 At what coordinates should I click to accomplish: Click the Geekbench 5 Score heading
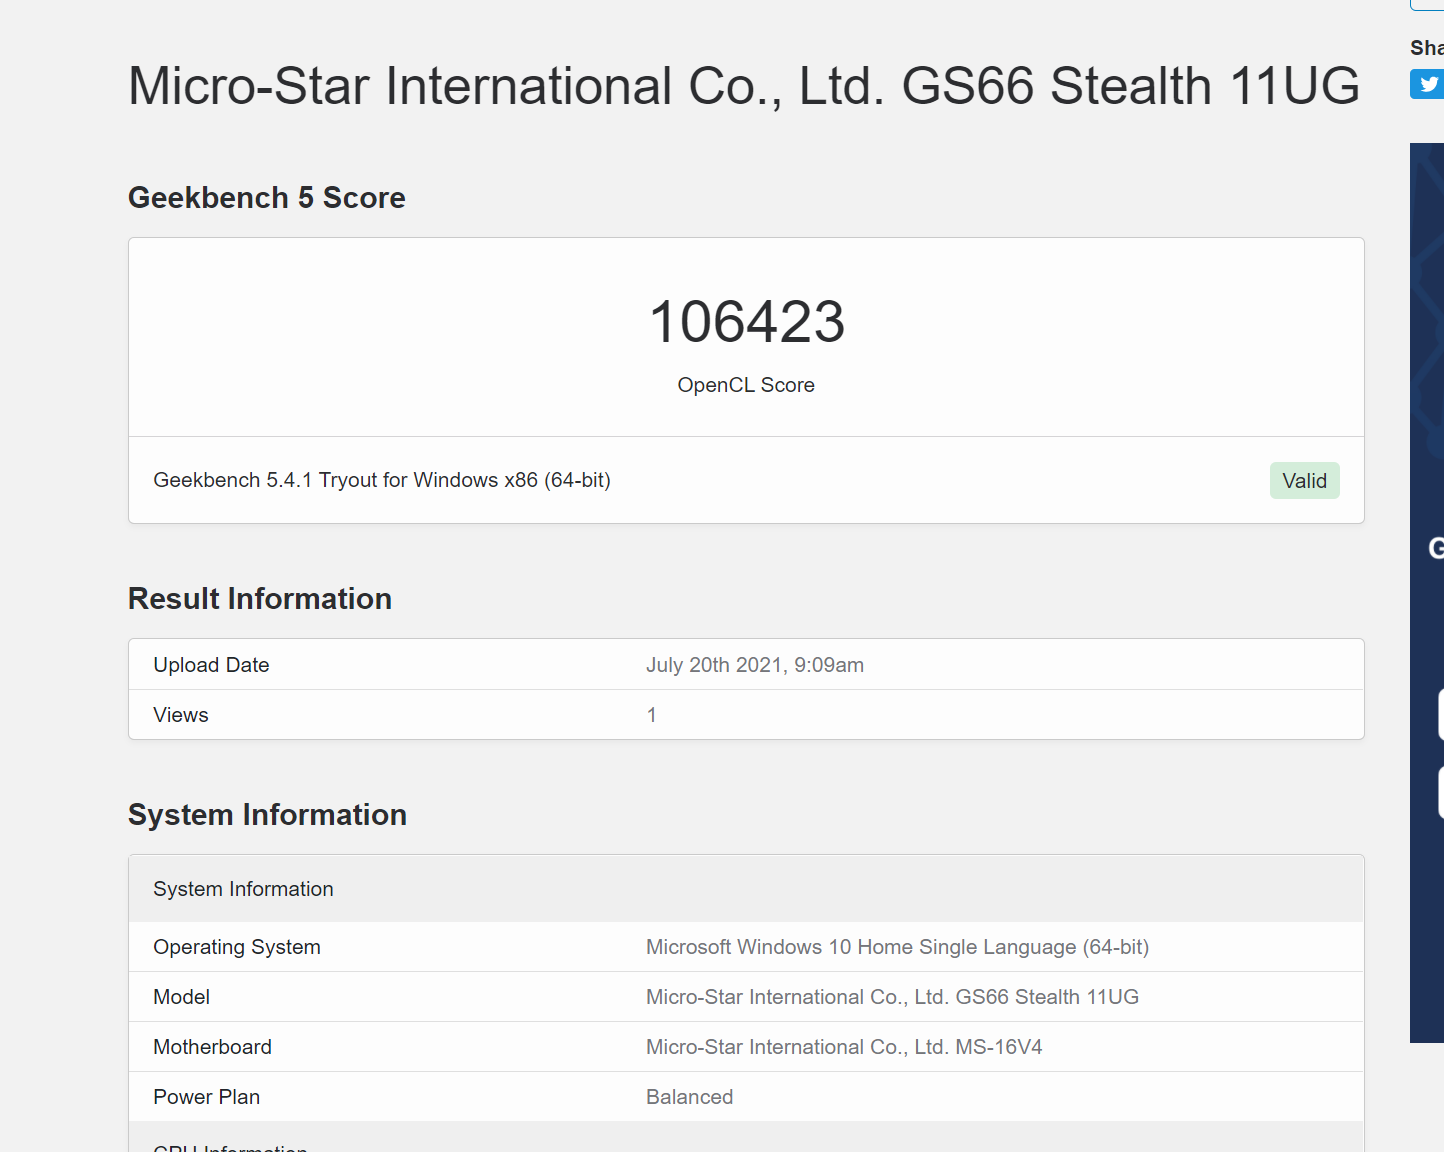pyautogui.click(x=267, y=198)
